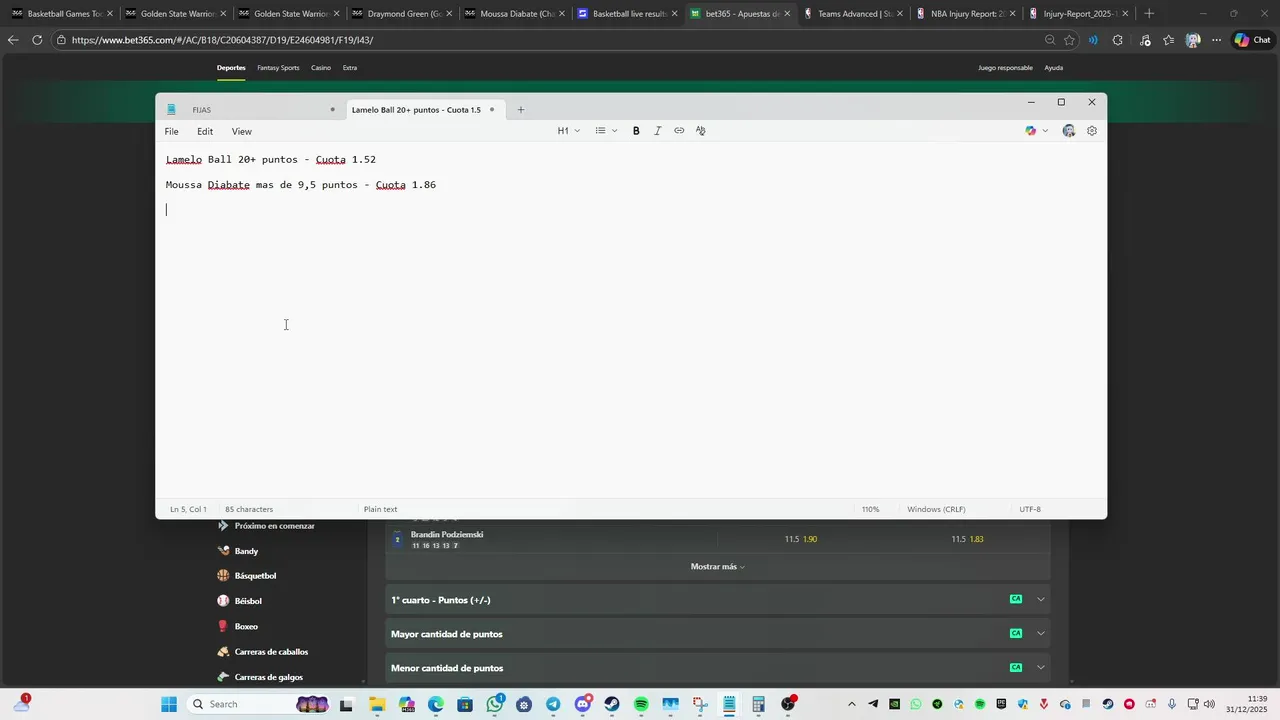The width and height of the screenshot is (1280, 720).
Task: Open Juego responsable link
Action: coord(1005,68)
